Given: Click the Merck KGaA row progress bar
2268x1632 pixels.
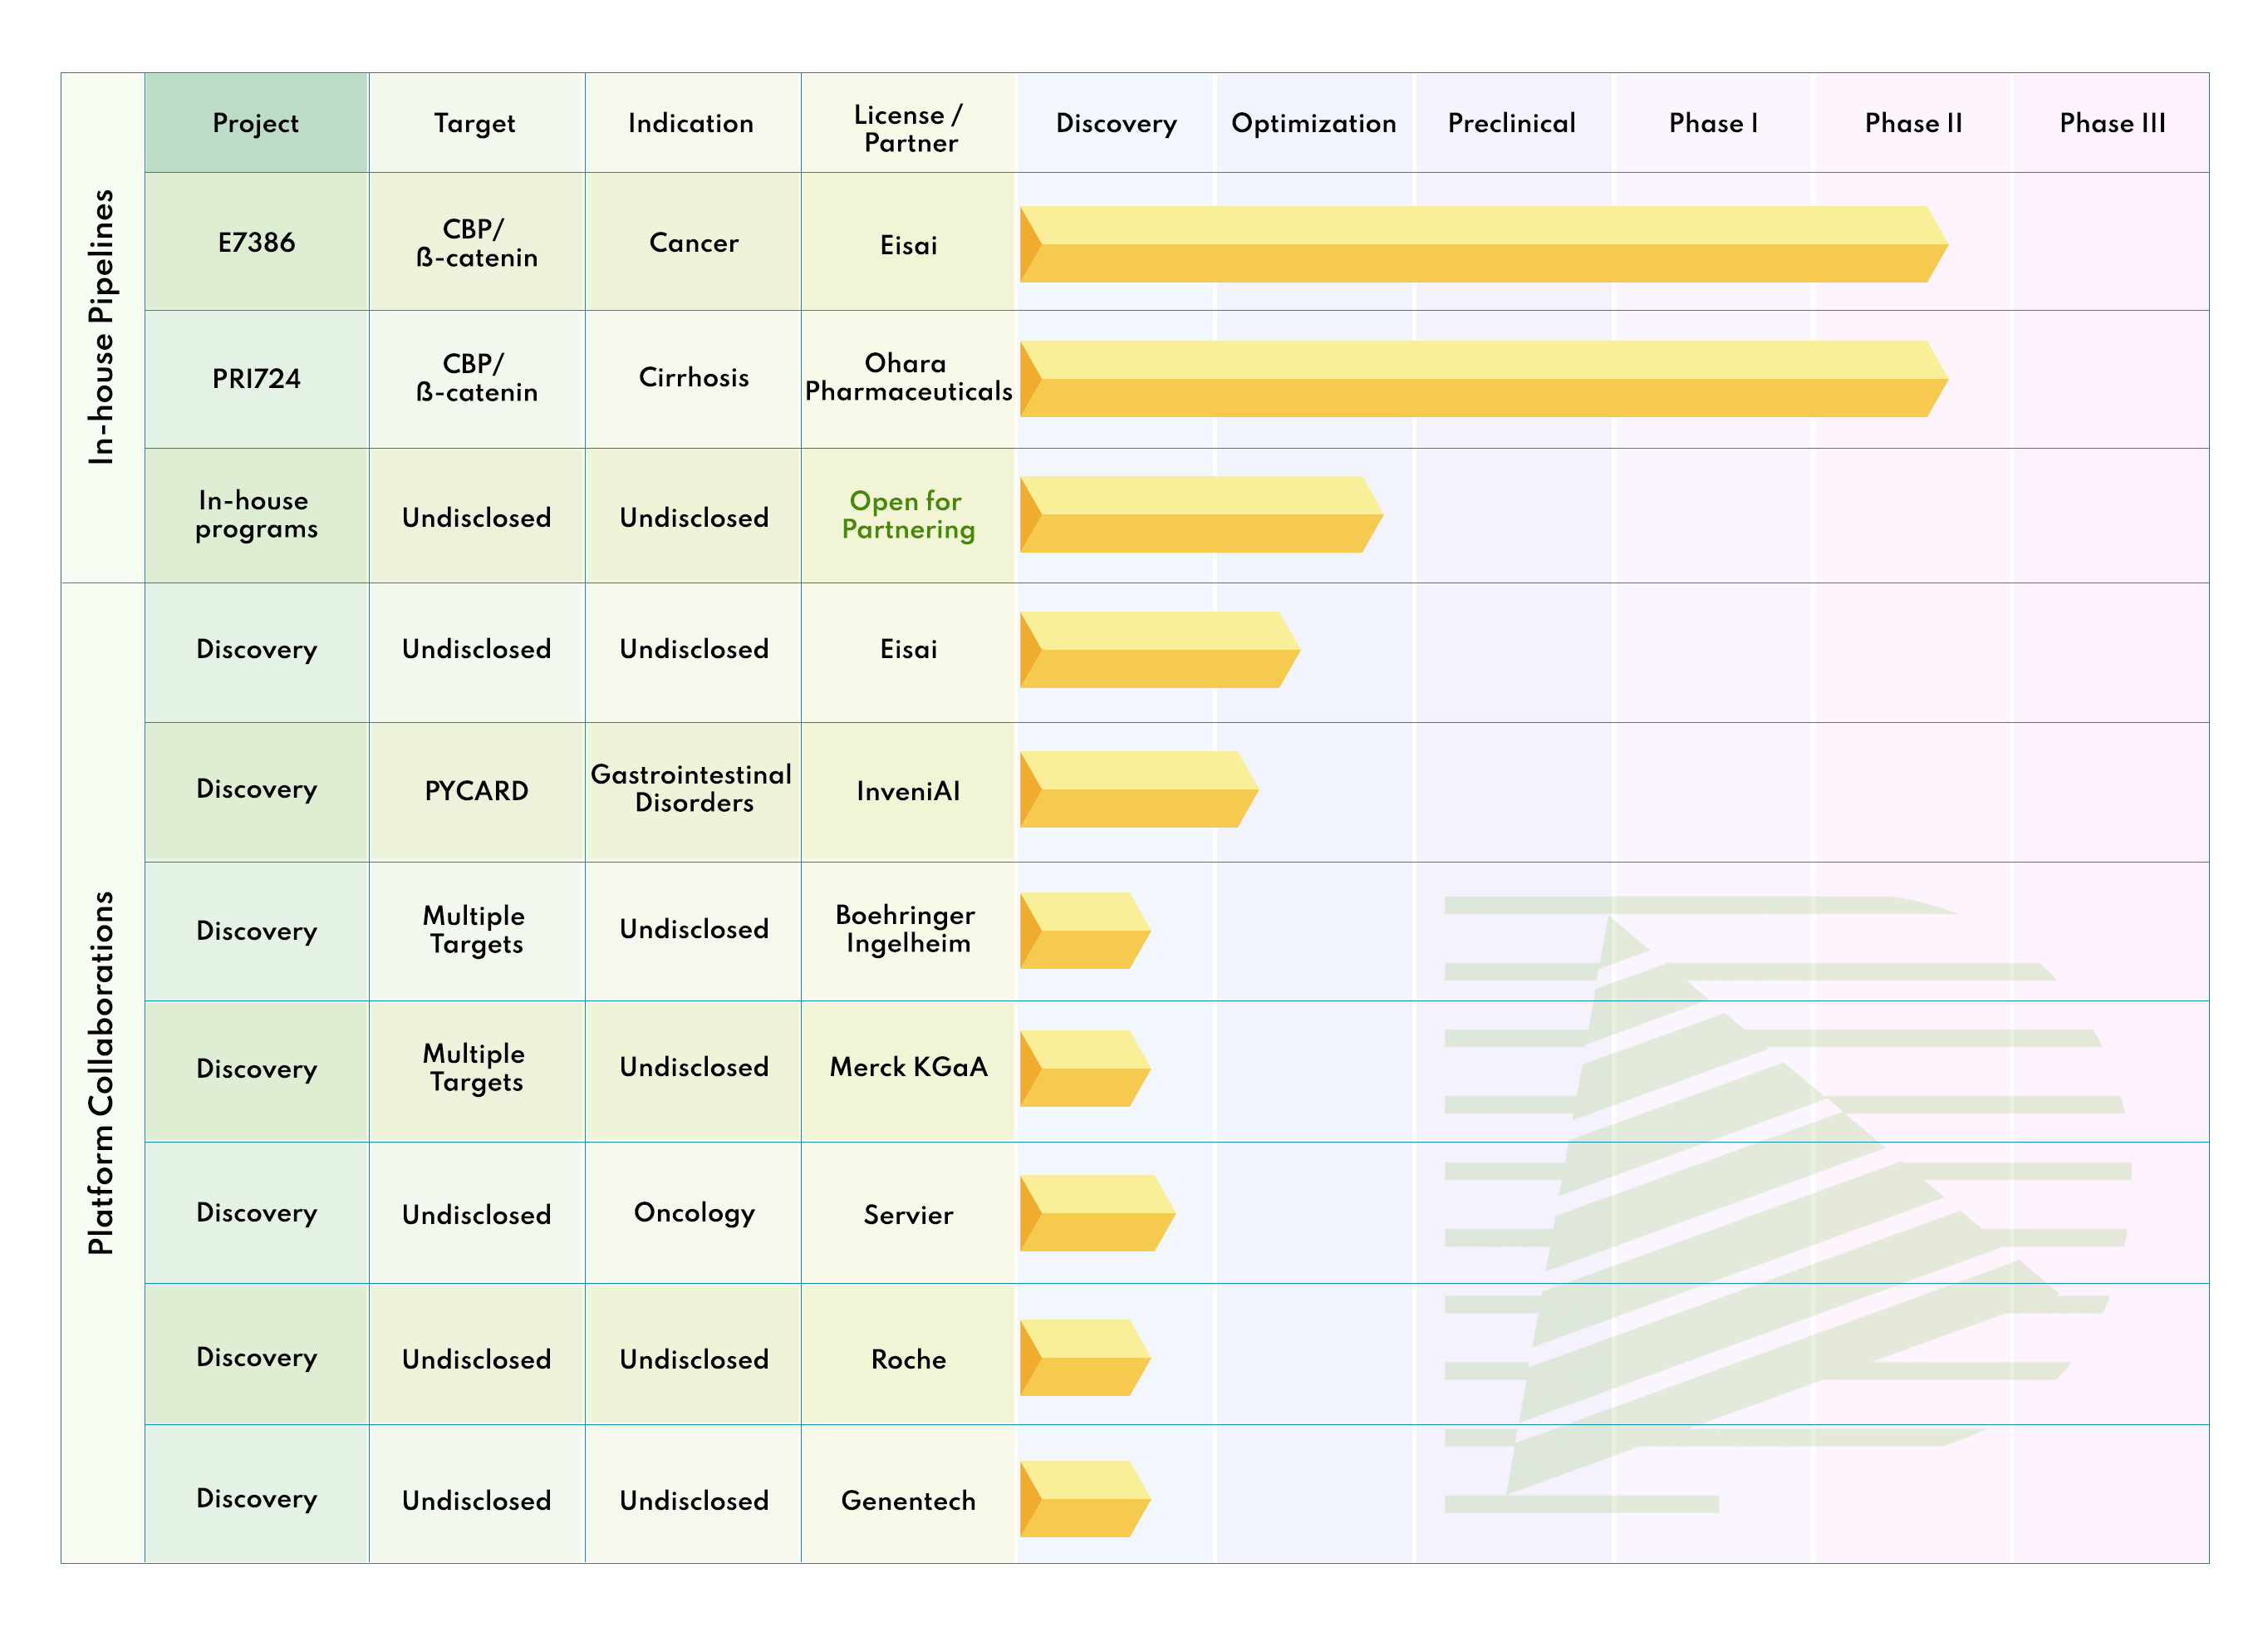Looking at the screenshot, I should click(x=1085, y=1068).
